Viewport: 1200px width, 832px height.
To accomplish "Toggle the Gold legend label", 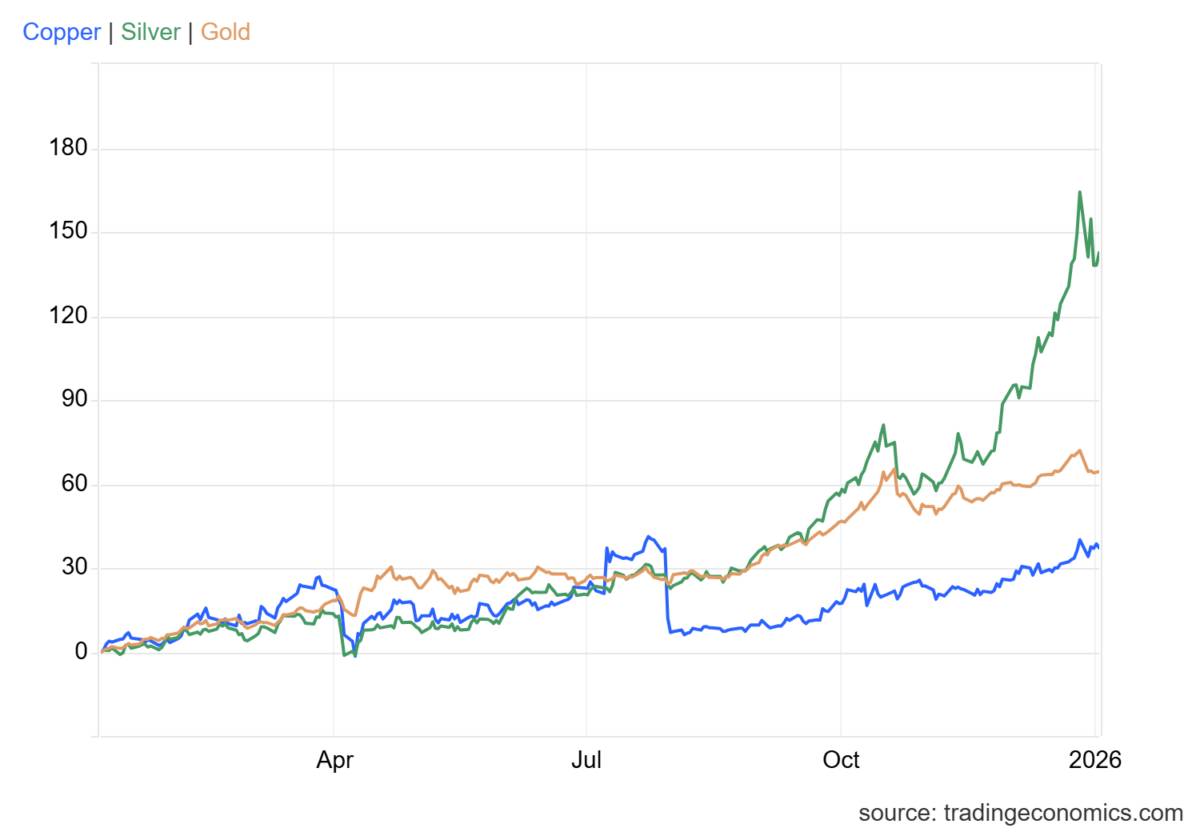I will 225,32.
